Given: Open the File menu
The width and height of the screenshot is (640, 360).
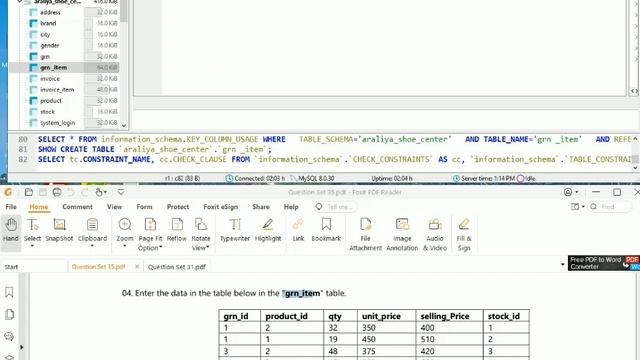Looking at the screenshot, I should coord(11,207).
